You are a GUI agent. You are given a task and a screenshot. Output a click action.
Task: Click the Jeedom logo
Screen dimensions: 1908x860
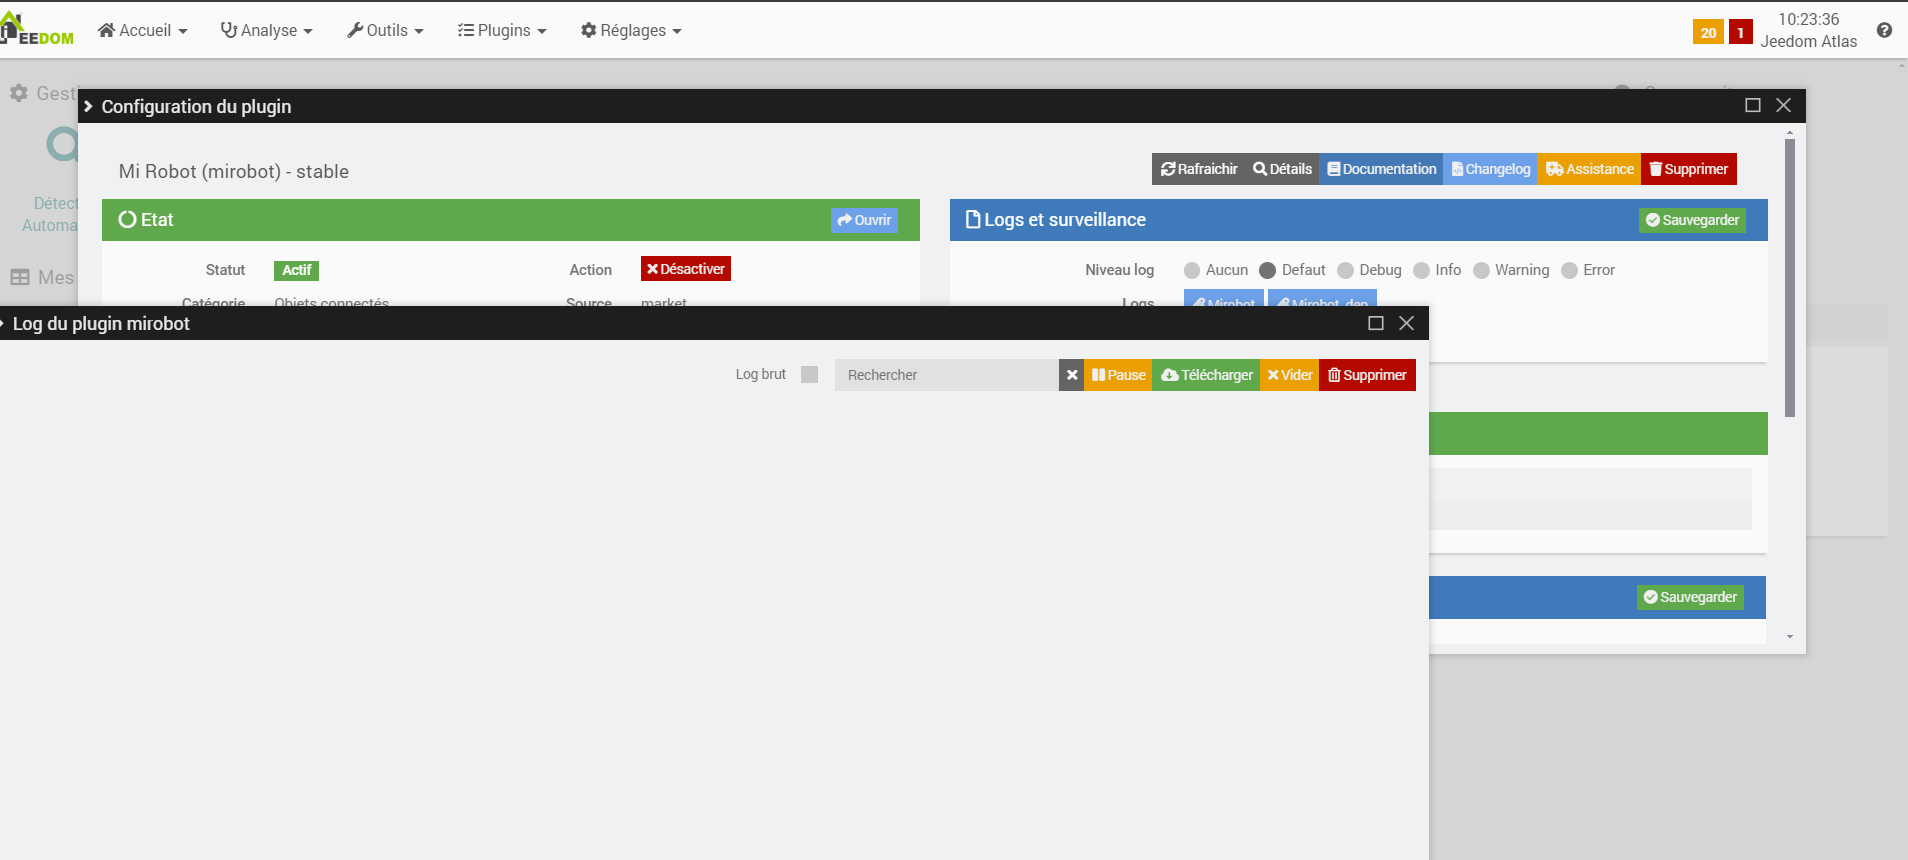pyautogui.click(x=37, y=30)
